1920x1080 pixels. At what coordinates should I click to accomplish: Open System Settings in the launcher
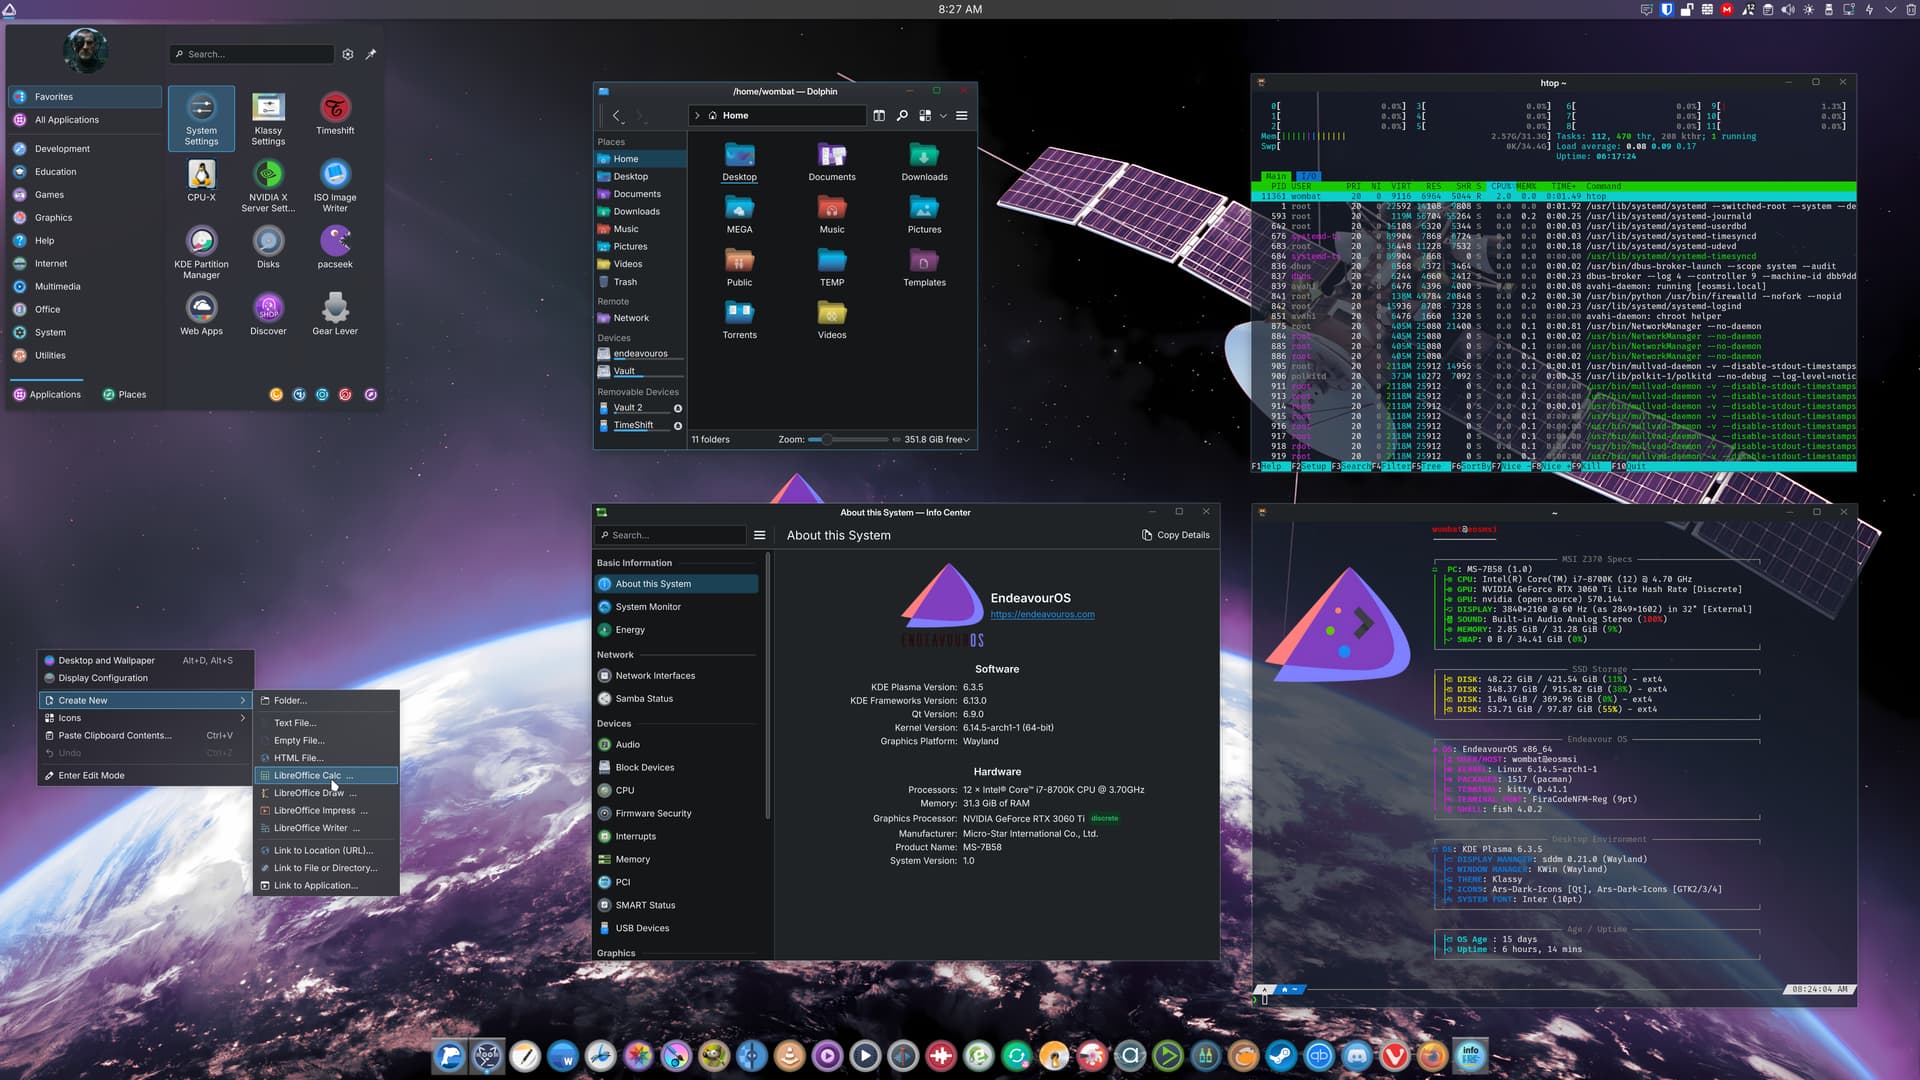coord(201,117)
